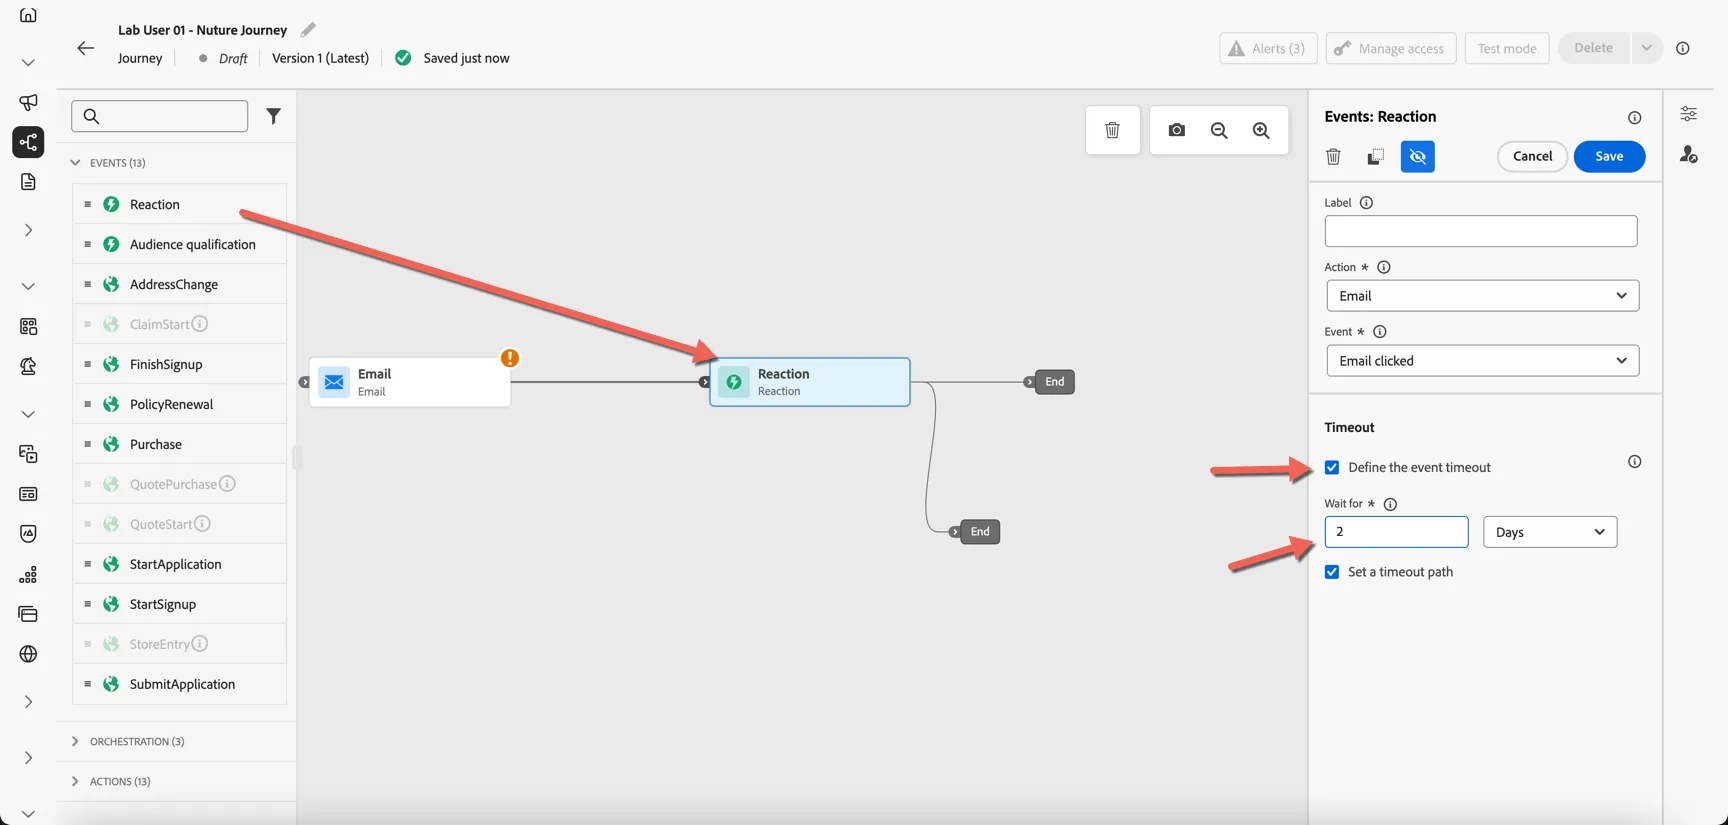Click the copy icon in Reaction panel
Image resolution: width=1728 pixels, height=825 pixels.
point(1376,156)
